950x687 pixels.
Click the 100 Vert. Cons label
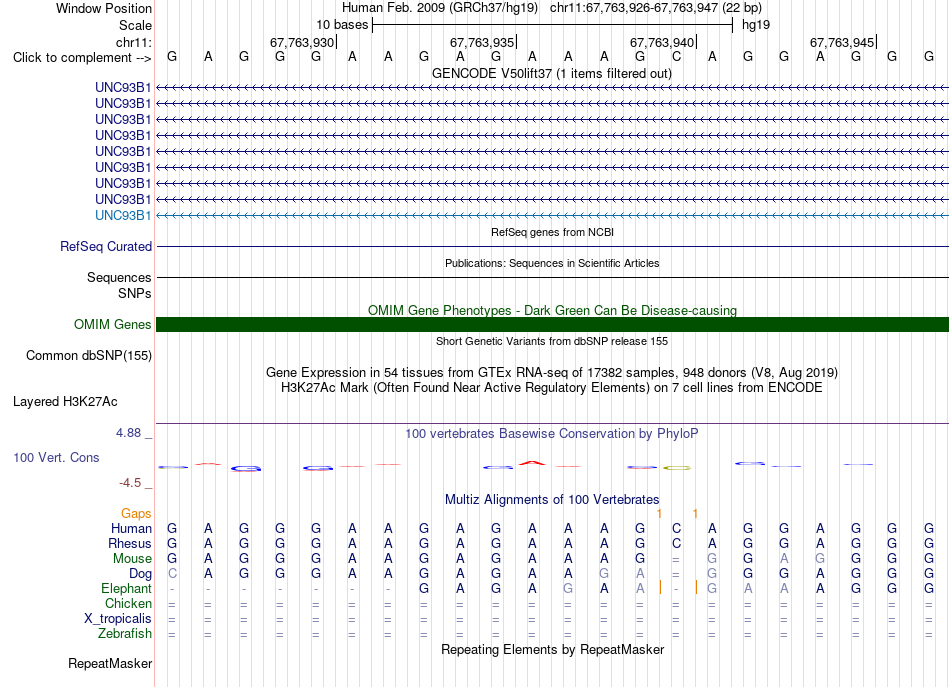pyautogui.click(x=56, y=457)
